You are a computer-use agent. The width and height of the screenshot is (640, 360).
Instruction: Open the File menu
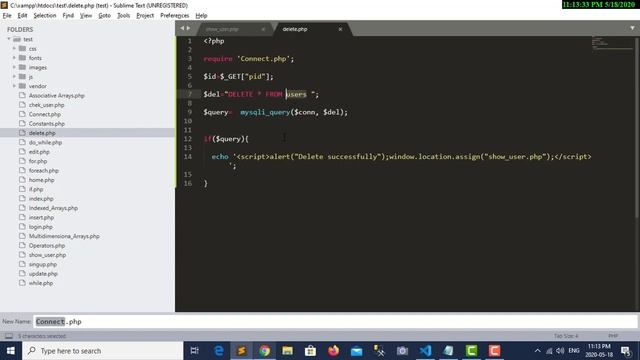pyautogui.click(x=7, y=16)
